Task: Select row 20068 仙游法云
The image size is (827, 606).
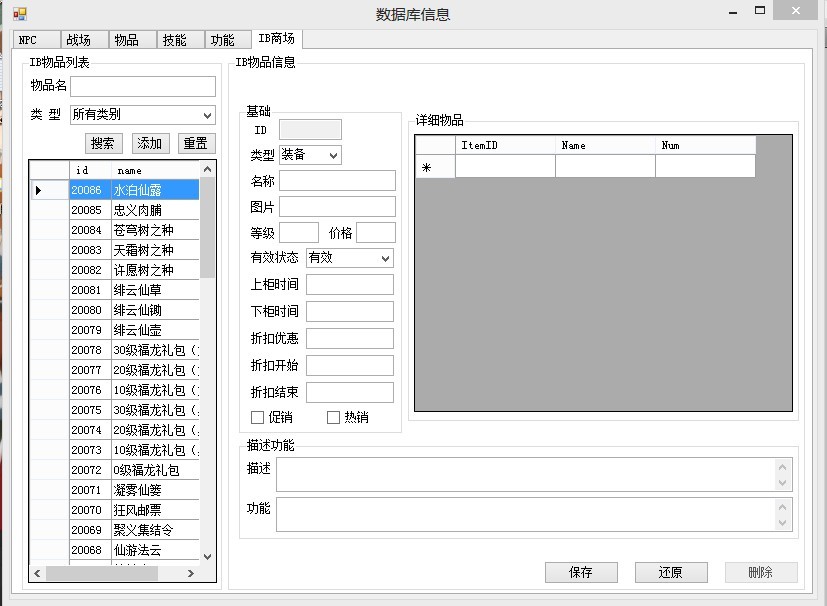Action: point(115,550)
